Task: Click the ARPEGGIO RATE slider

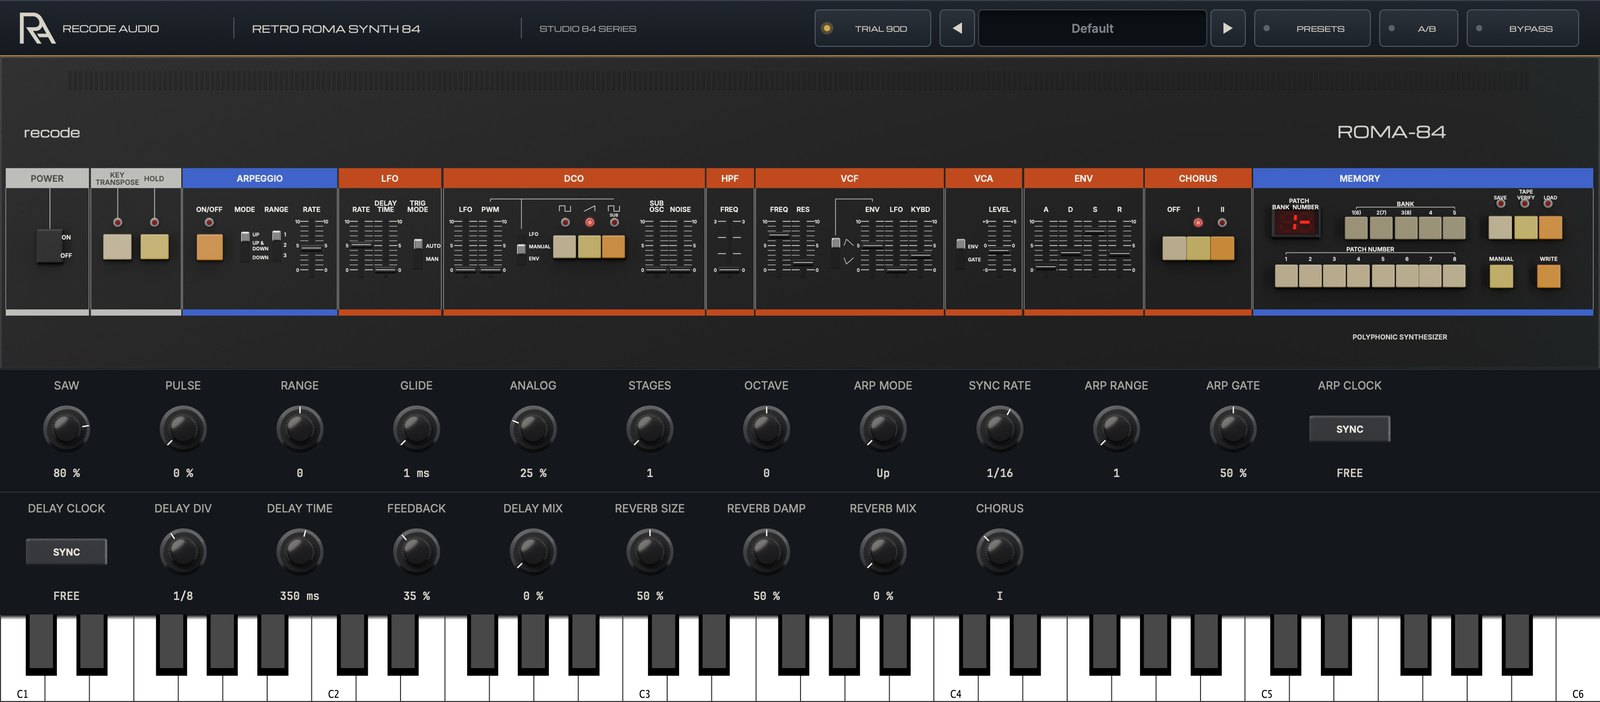Action: [312, 245]
